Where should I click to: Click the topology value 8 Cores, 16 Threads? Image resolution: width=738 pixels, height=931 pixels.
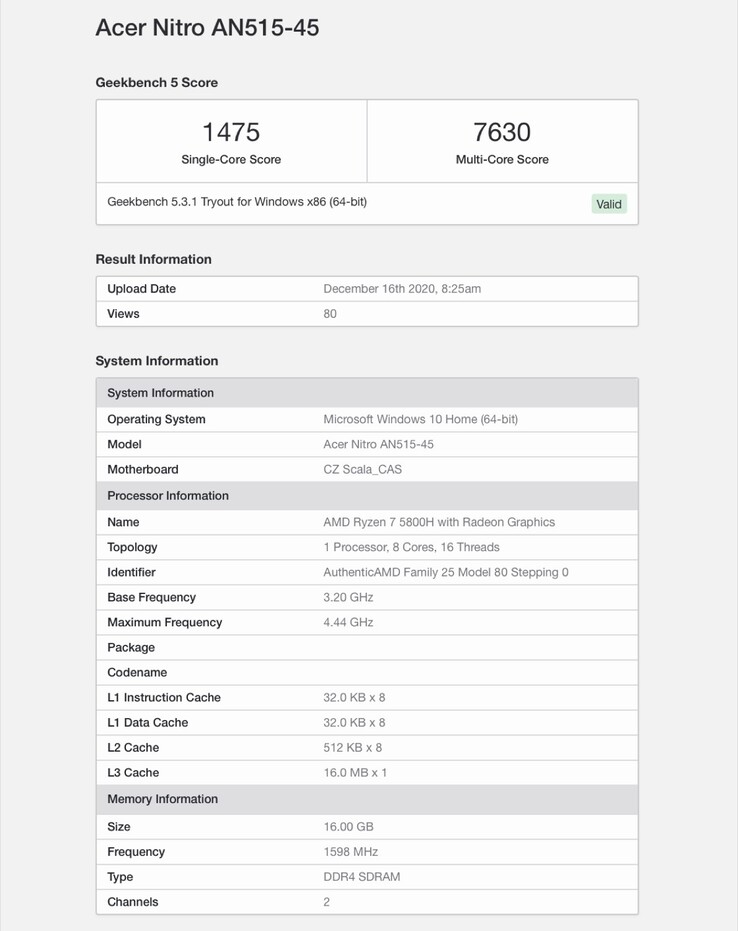tap(411, 547)
